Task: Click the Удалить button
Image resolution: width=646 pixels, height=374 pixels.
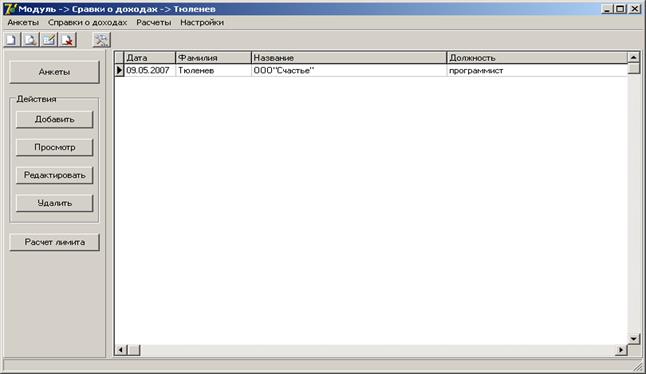Action: (54, 203)
